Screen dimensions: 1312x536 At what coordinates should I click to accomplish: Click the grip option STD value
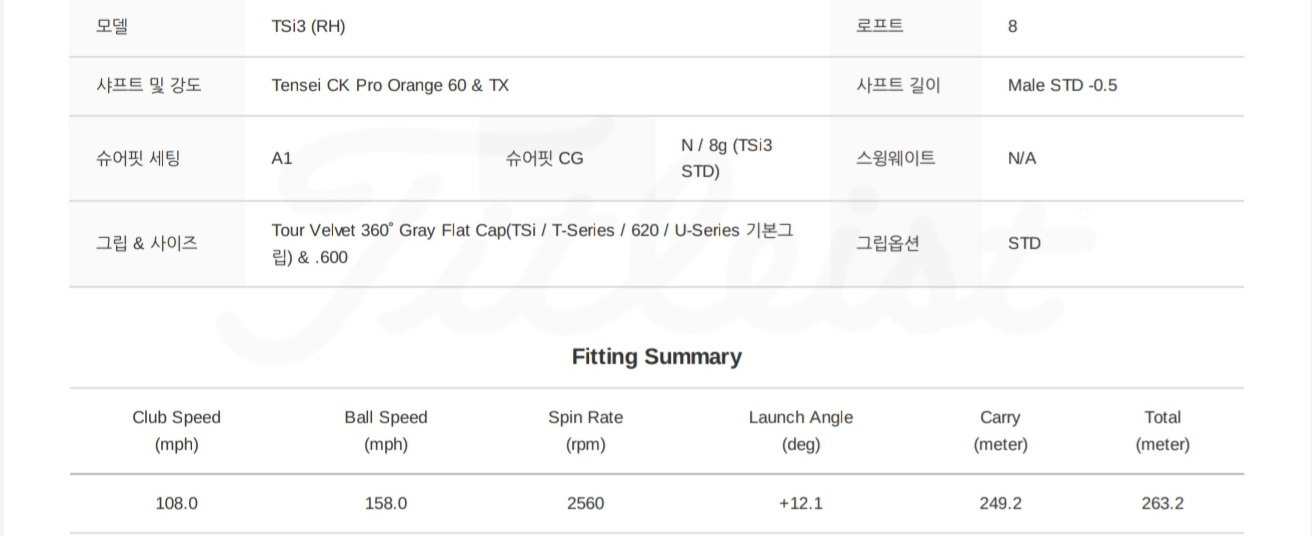tap(1024, 243)
